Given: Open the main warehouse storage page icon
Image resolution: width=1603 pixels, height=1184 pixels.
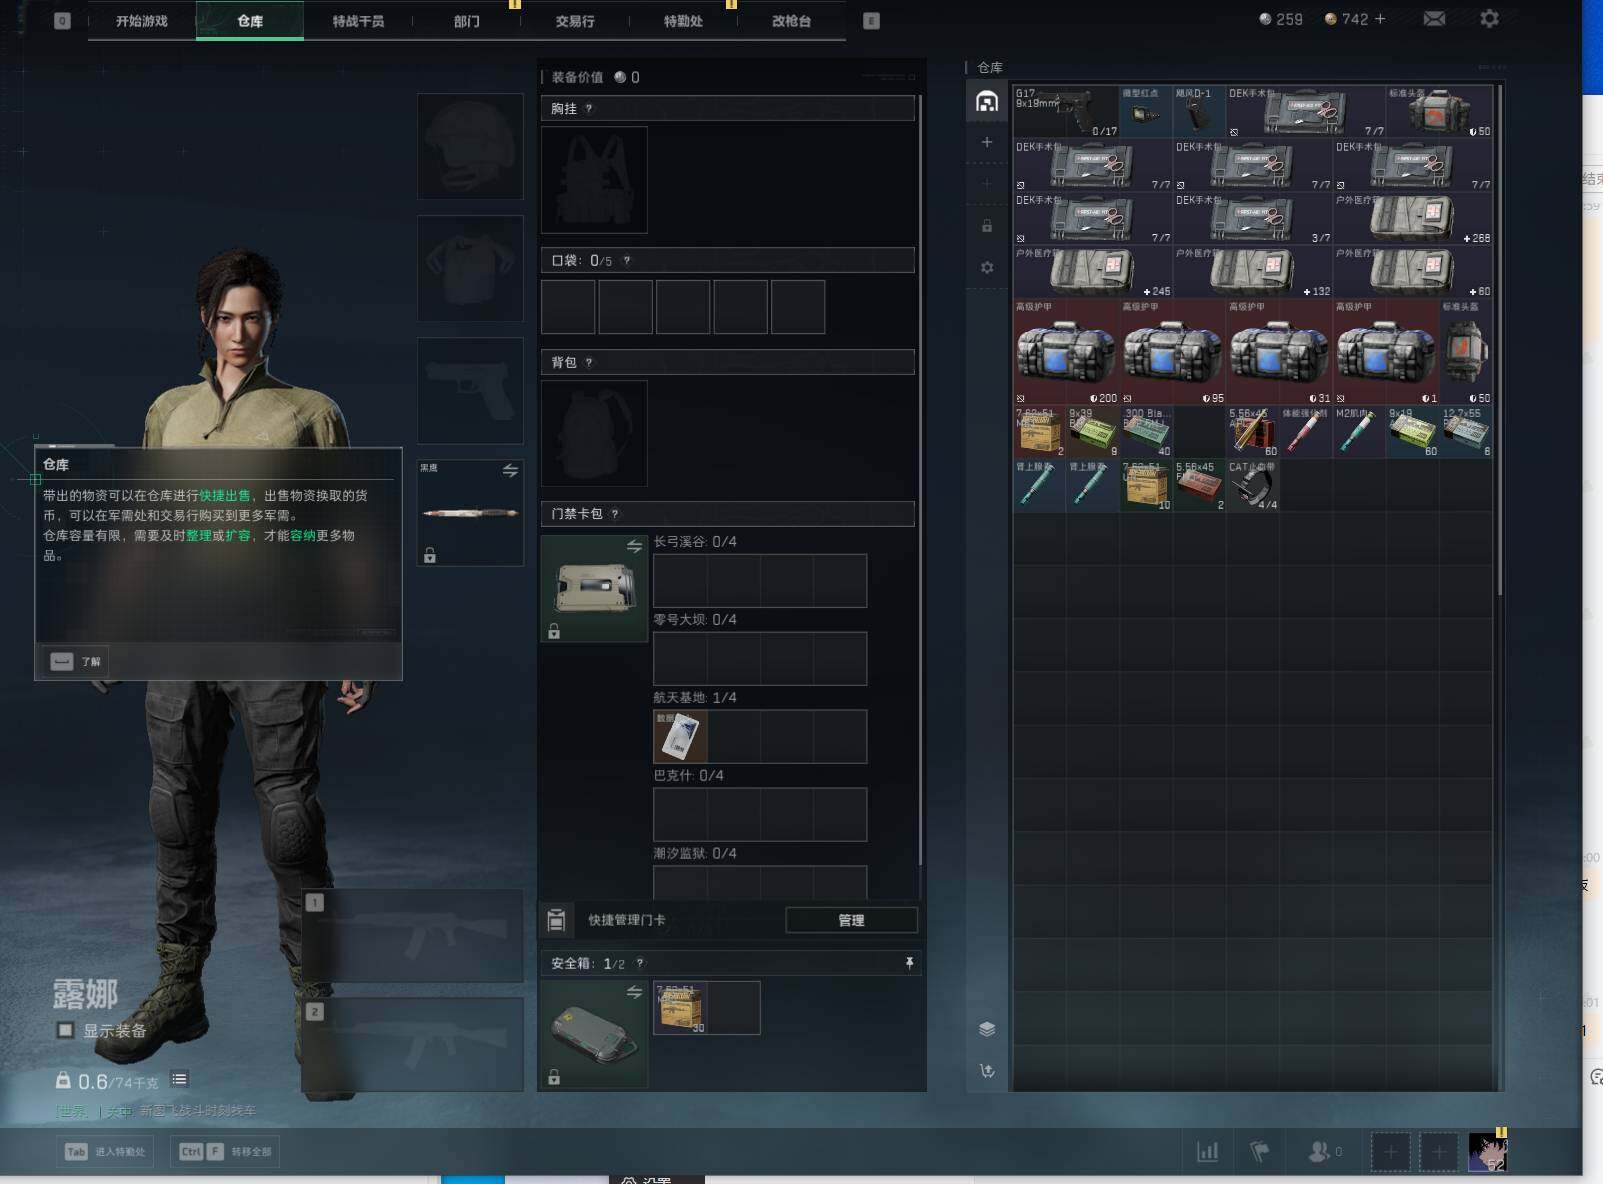Looking at the screenshot, I should click(x=987, y=101).
